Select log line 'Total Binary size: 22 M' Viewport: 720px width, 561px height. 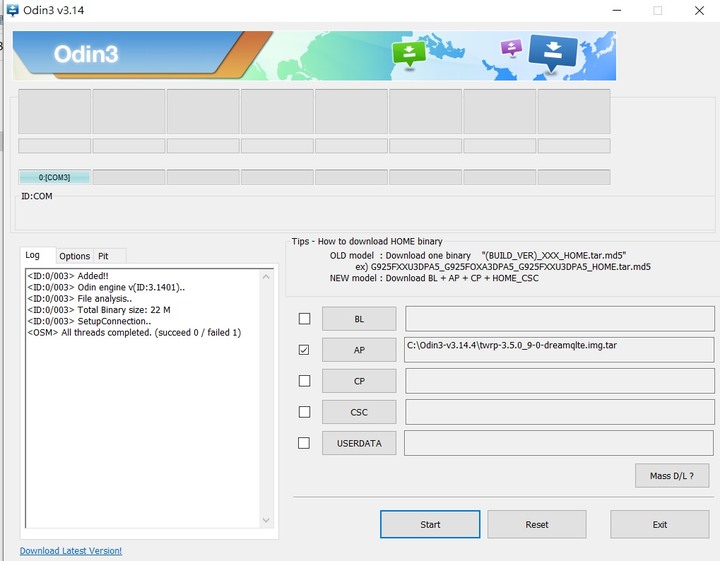[99, 310]
